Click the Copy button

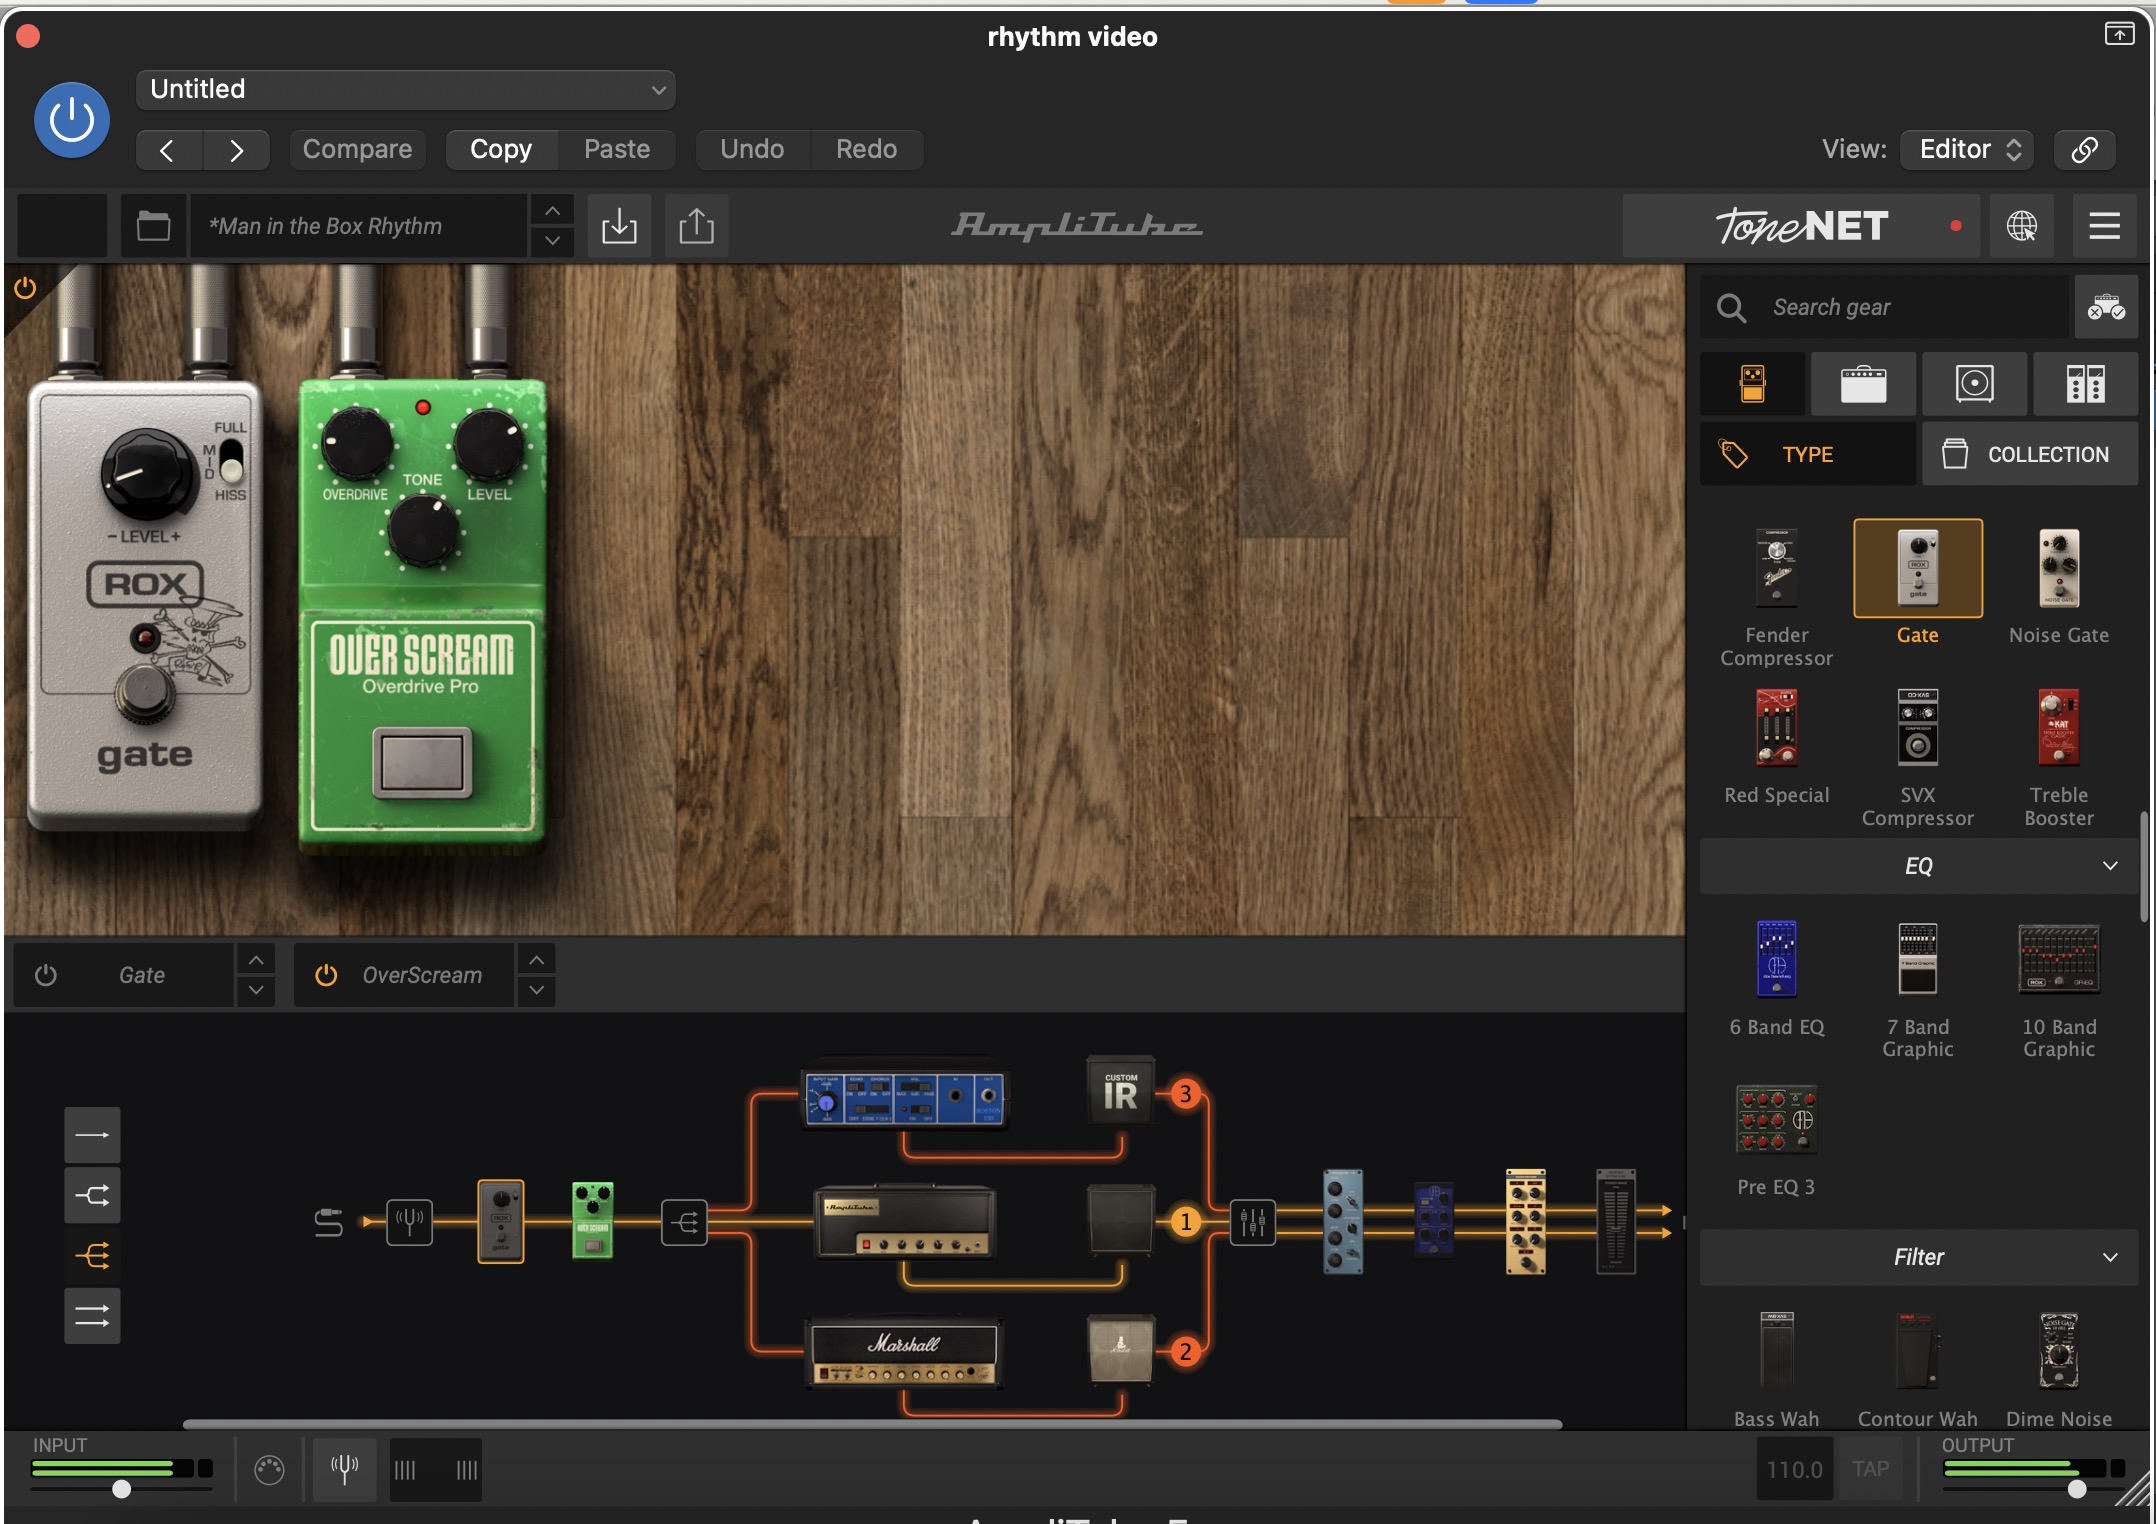501,149
